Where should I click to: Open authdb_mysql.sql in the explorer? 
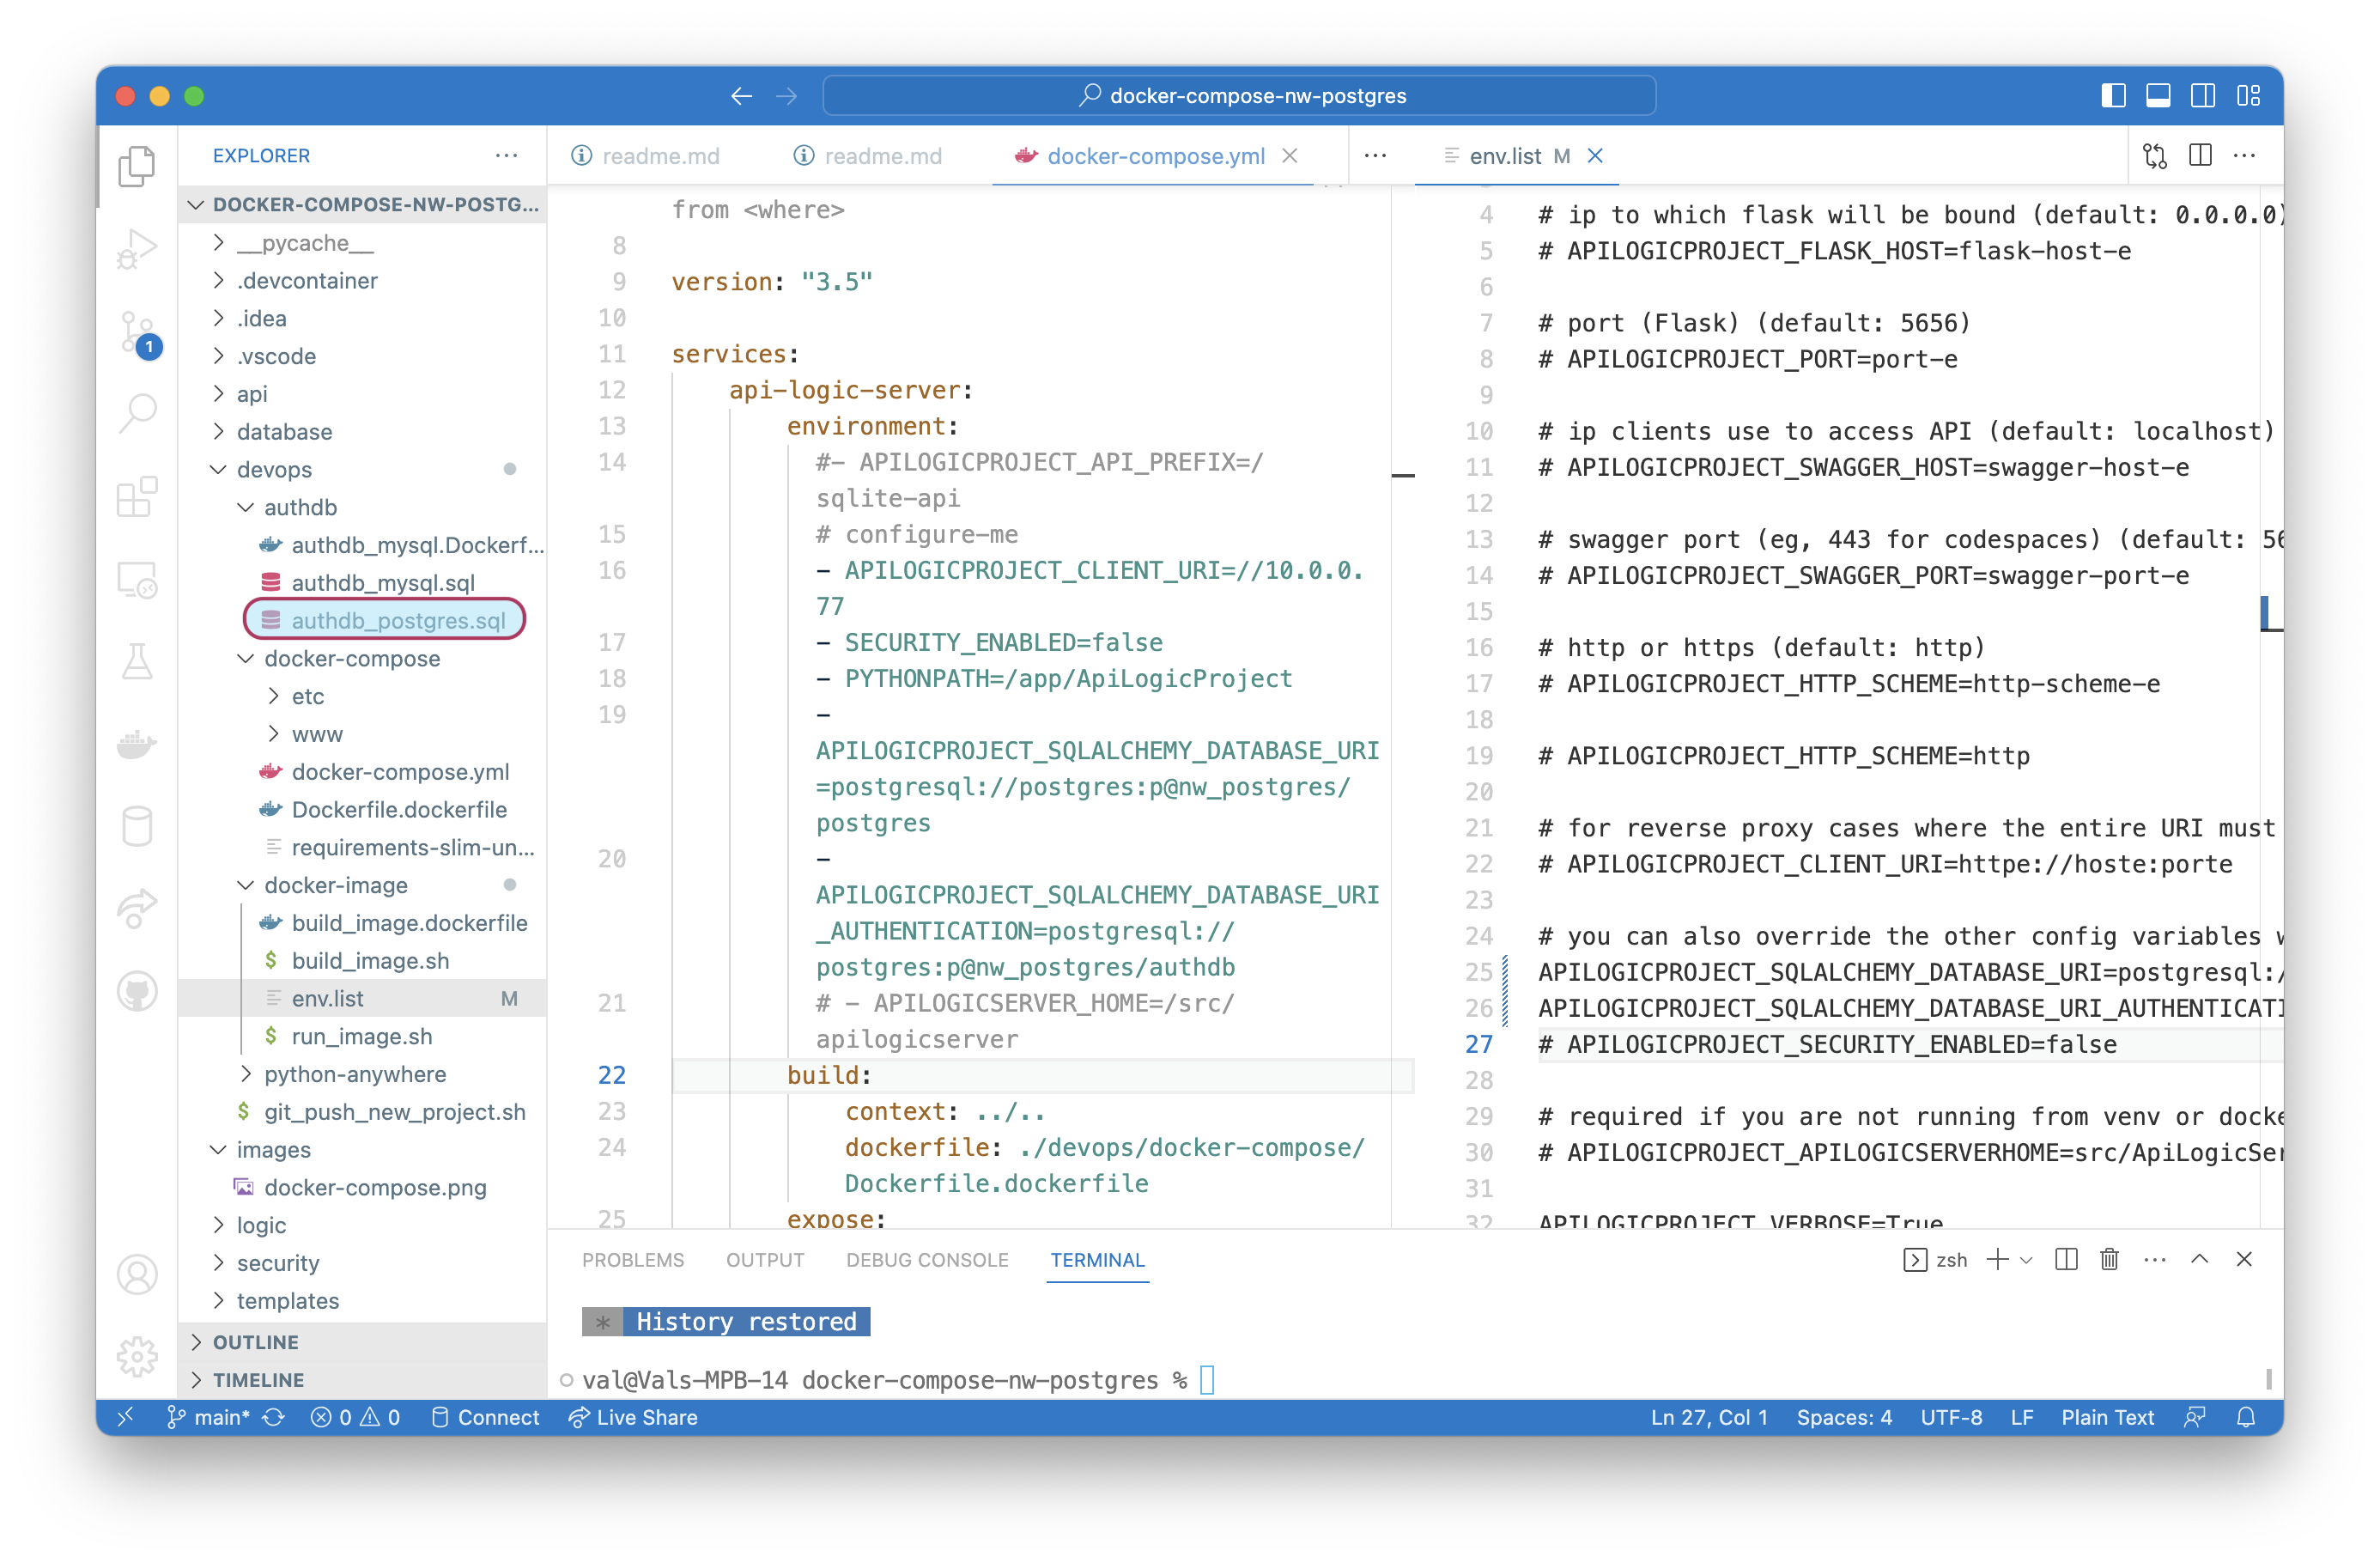[x=382, y=583]
